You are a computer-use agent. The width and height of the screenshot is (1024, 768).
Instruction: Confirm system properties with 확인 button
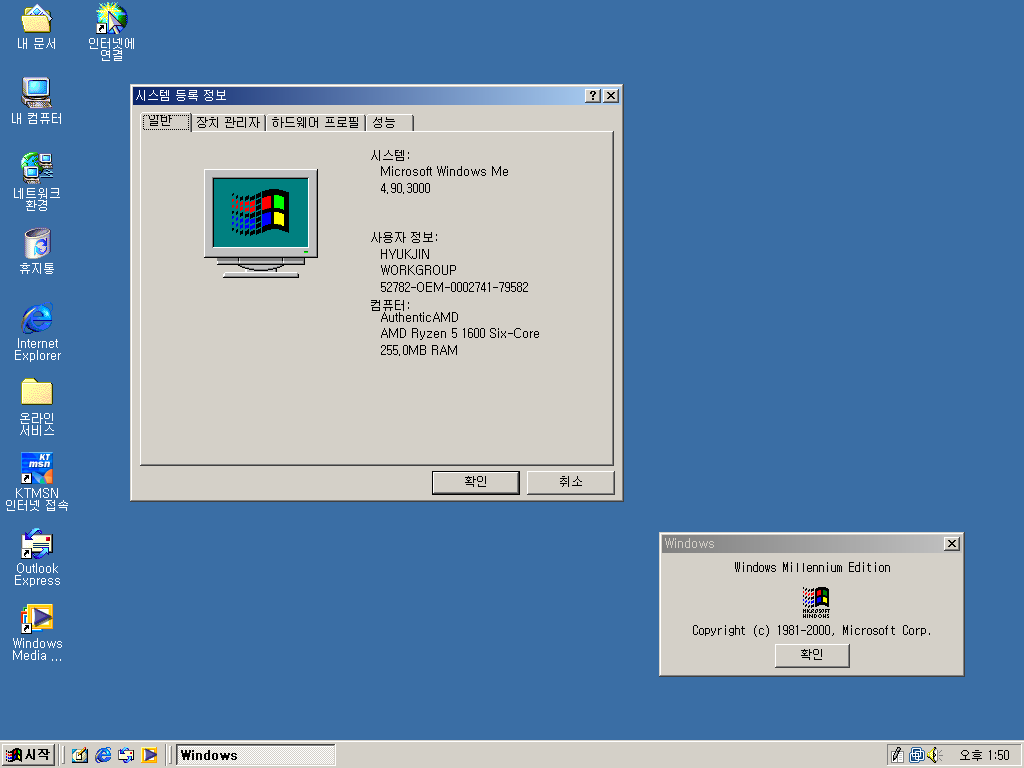coord(475,482)
